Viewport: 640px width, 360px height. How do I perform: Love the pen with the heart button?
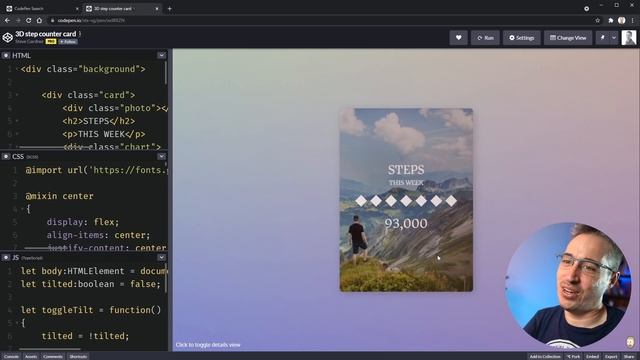(x=458, y=38)
